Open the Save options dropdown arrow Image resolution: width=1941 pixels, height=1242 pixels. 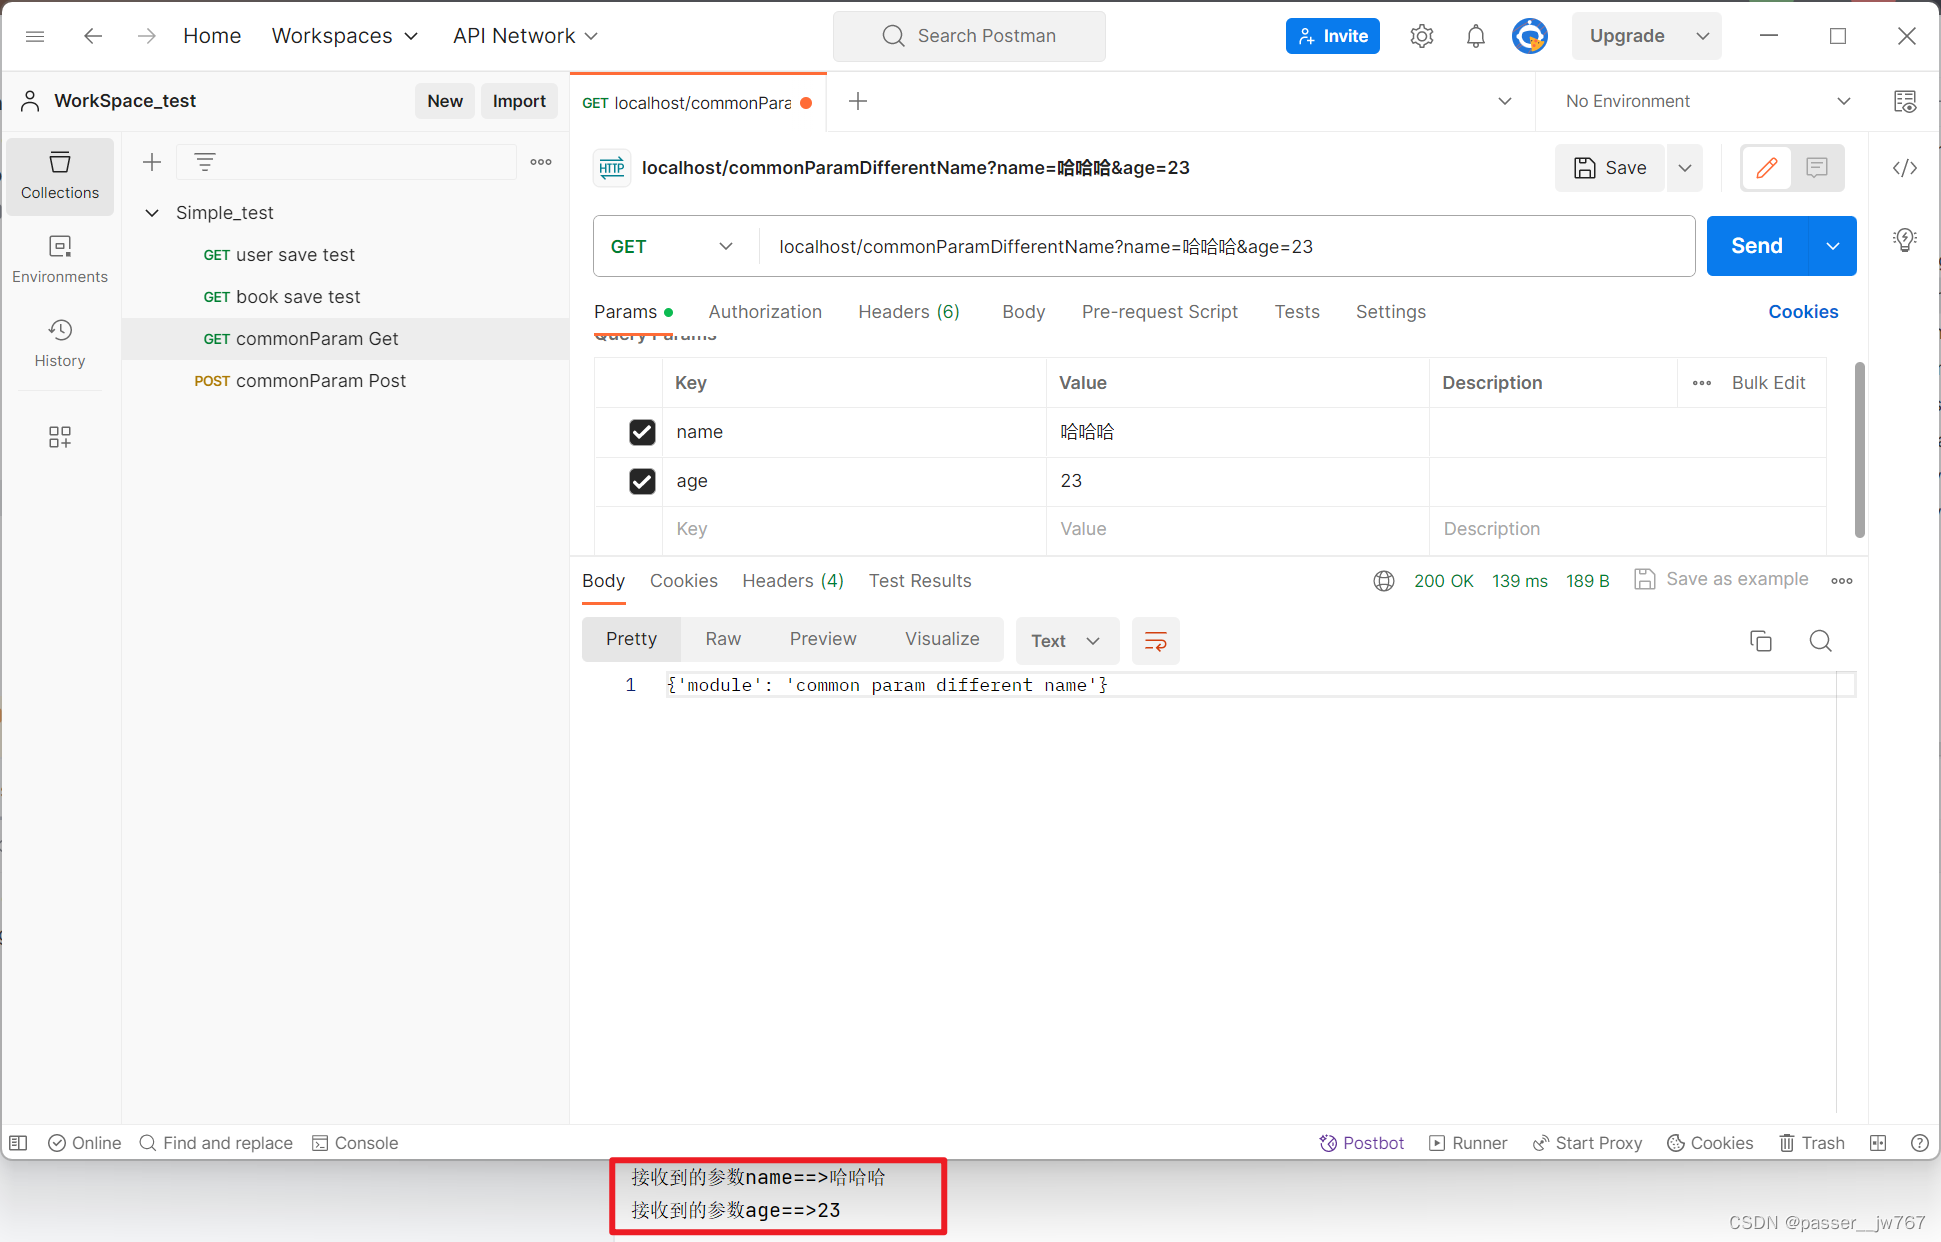(1685, 168)
